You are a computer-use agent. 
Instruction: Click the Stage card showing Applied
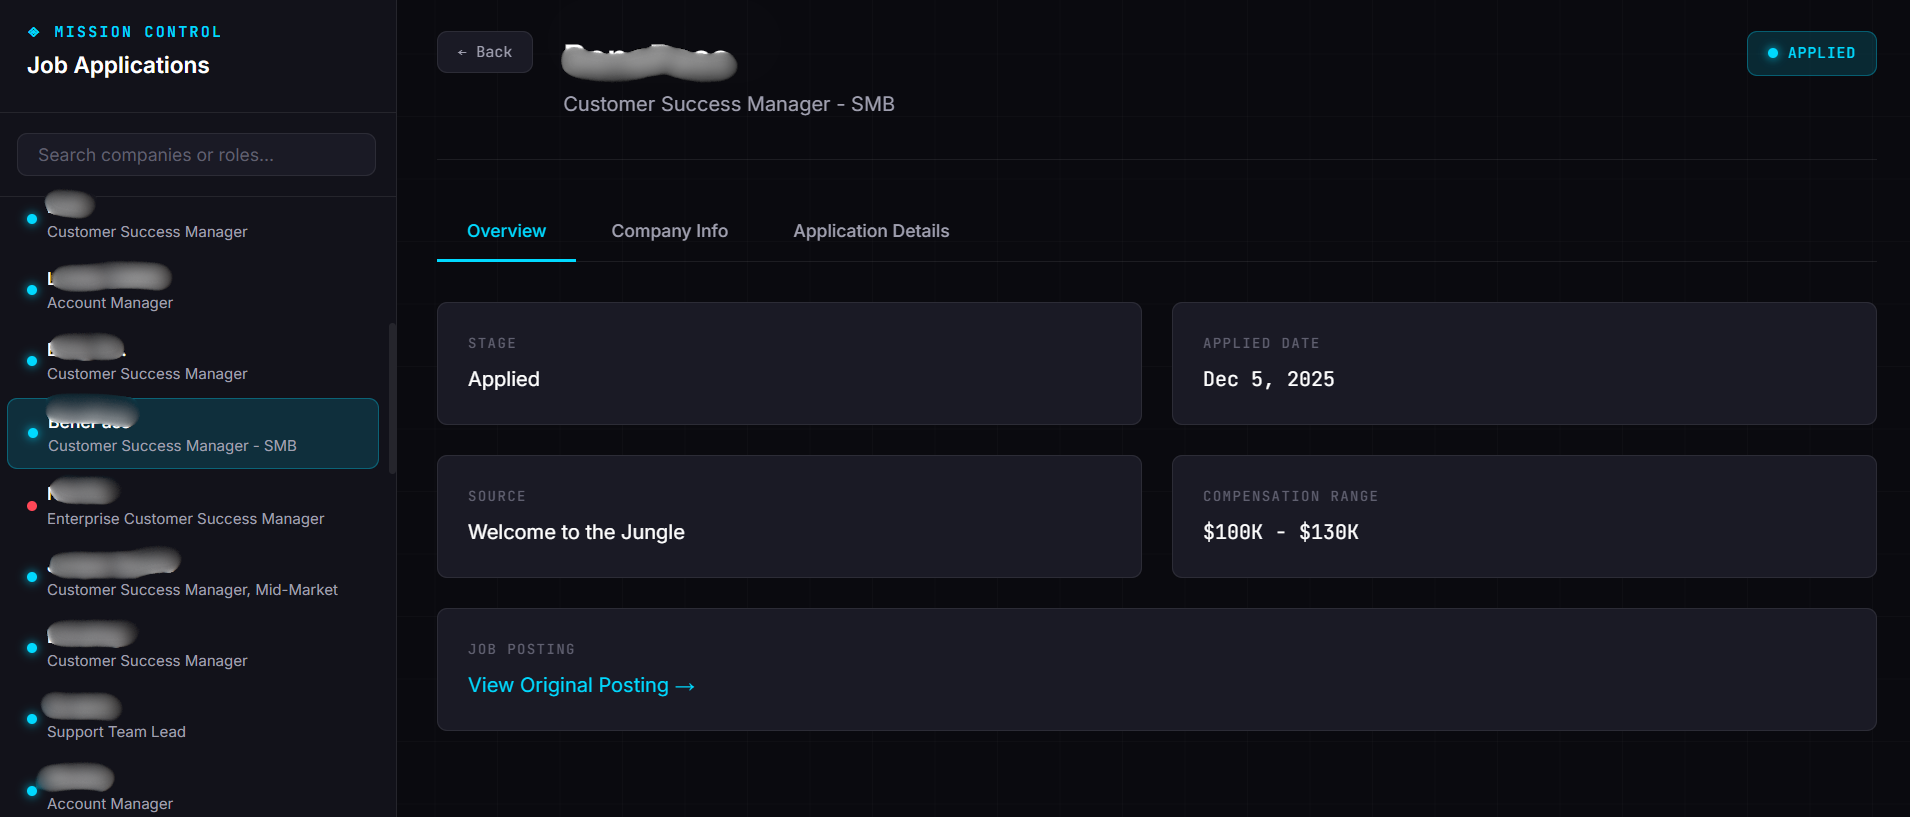[788, 363]
